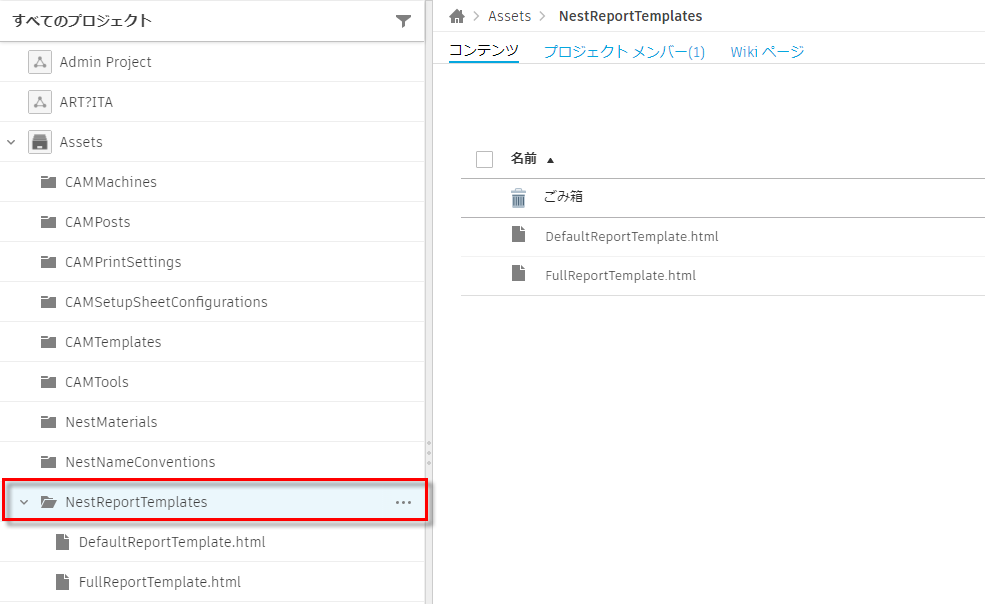985x604 pixels.
Task: Click the ART?ITA project icon
Action: [39, 101]
